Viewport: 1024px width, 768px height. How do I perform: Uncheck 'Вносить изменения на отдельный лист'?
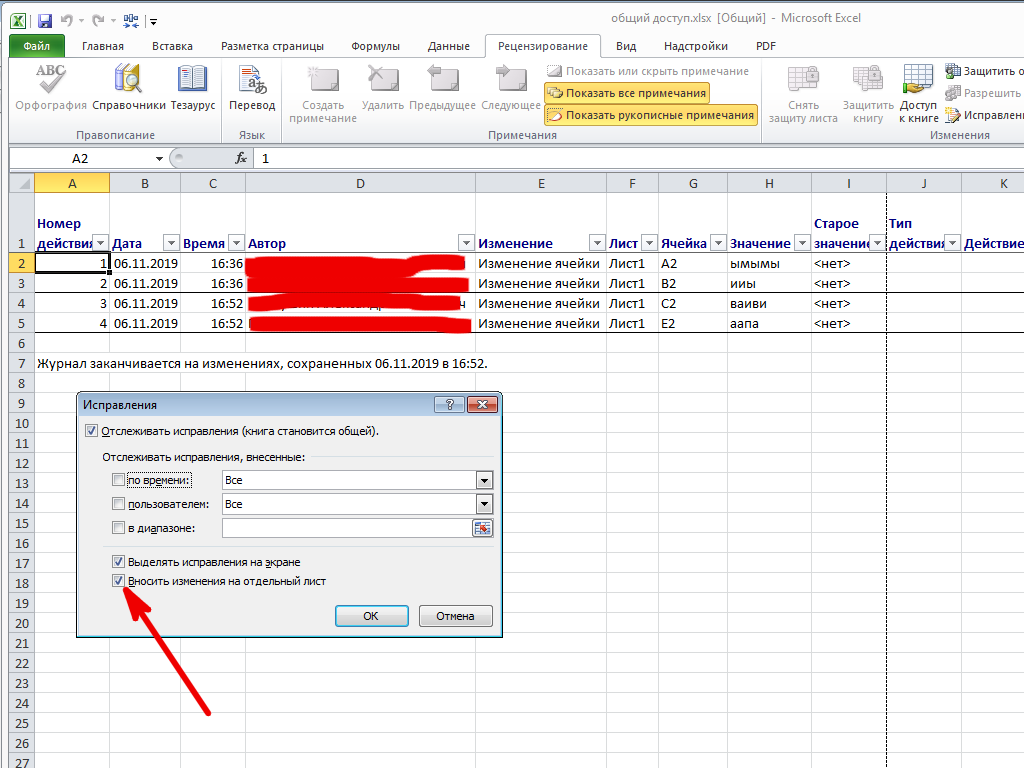(118, 580)
